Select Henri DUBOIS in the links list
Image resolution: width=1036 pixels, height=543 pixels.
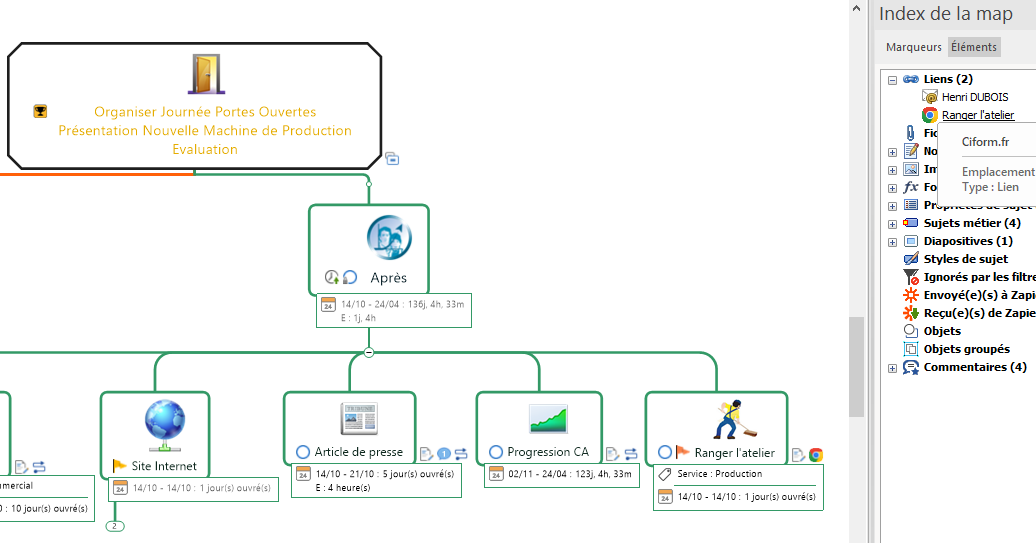pos(975,98)
